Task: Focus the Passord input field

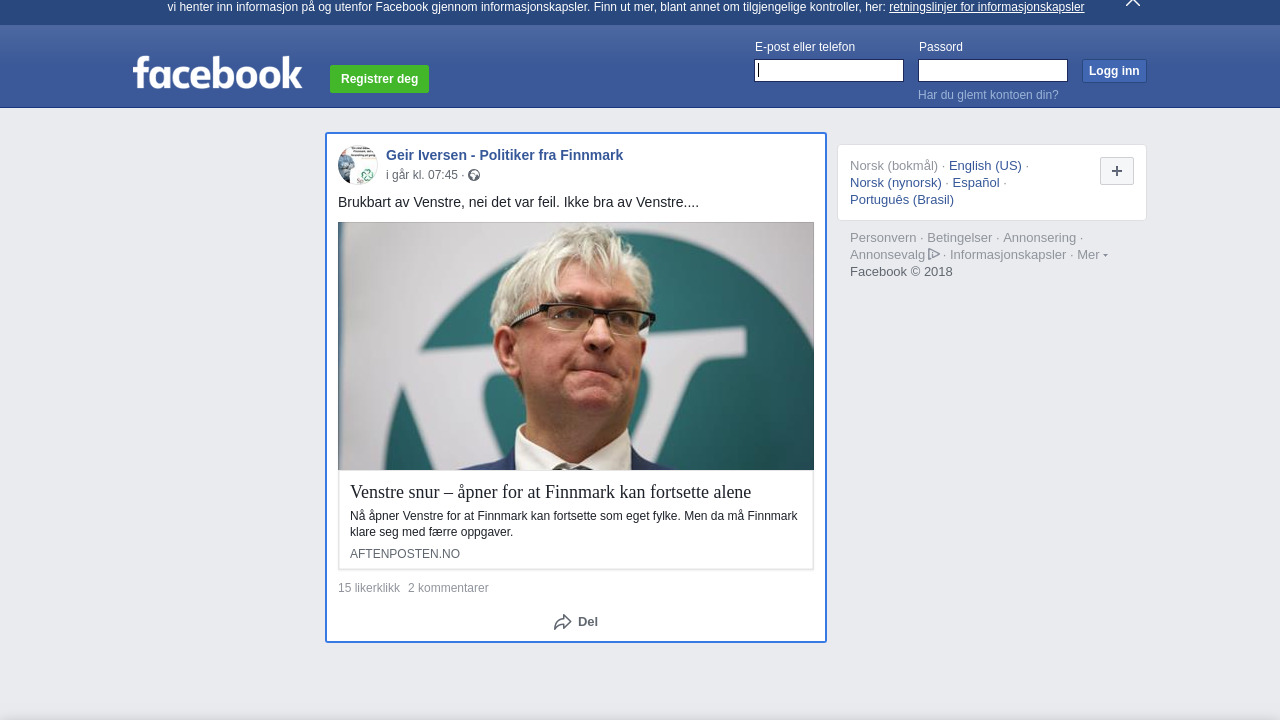Action: pos(993,70)
